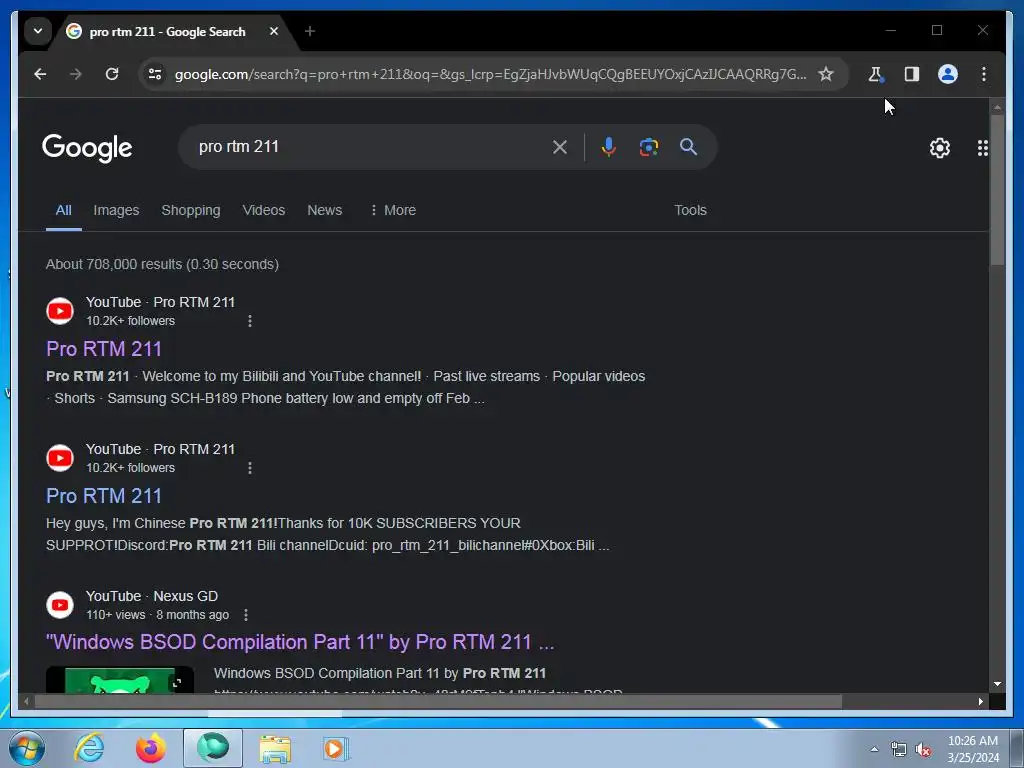Click the Show desktop button
Image resolution: width=1024 pixels, height=768 pixels.
[1017, 748]
